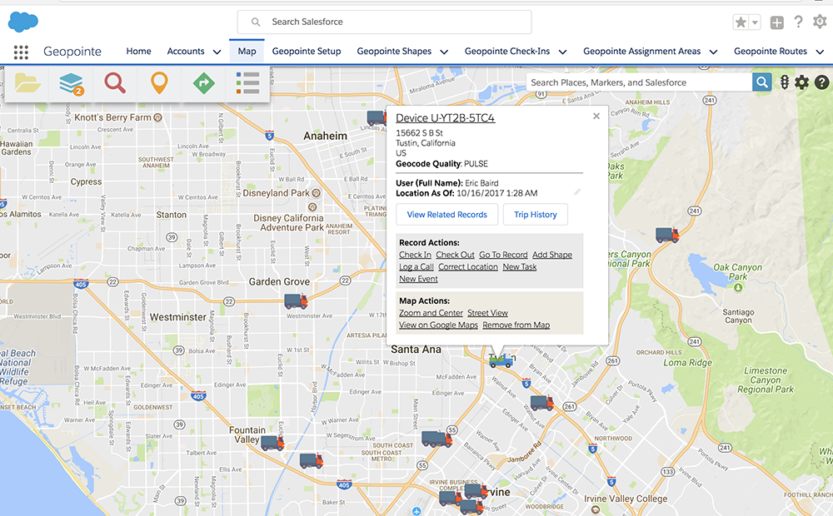Click the New Event link
833x516 pixels.
point(419,278)
